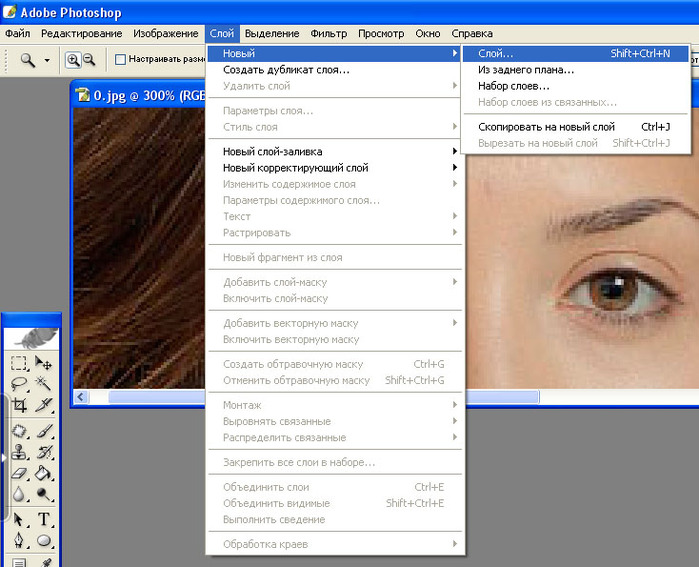Click the Adobe Photoshop title bar icon

(9, 12)
